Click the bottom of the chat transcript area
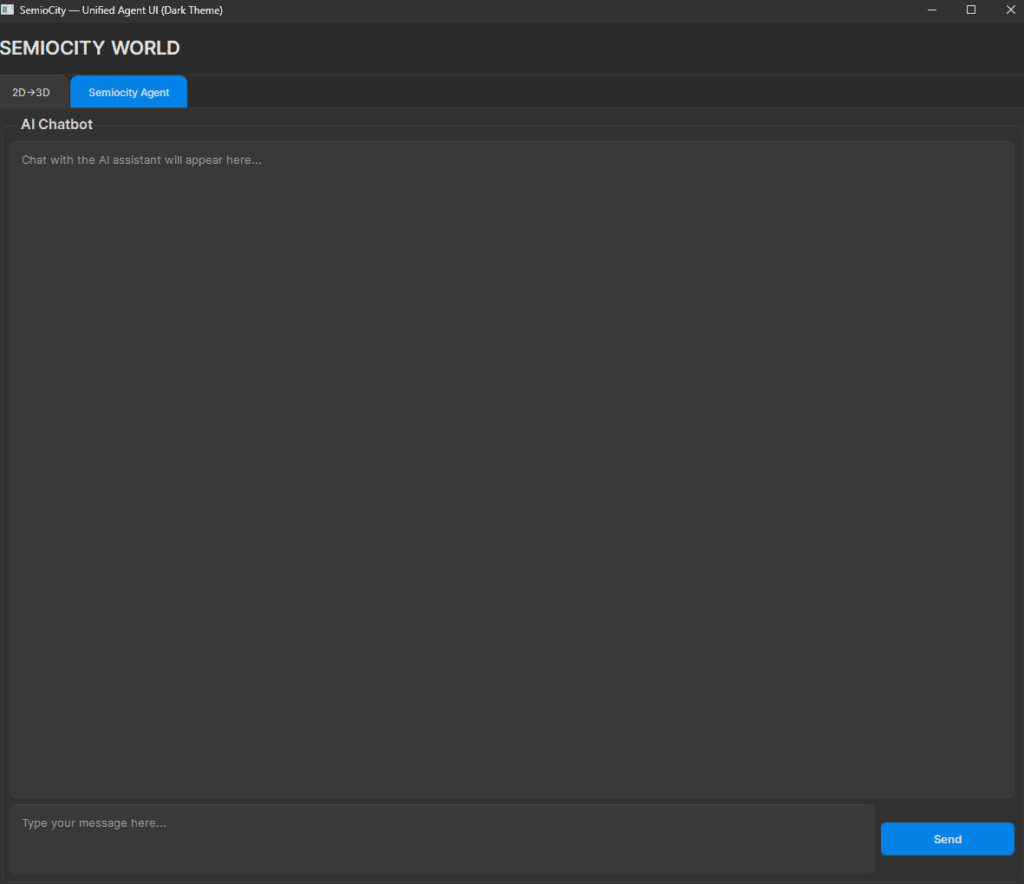1024x884 pixels. tap(512, 780)
